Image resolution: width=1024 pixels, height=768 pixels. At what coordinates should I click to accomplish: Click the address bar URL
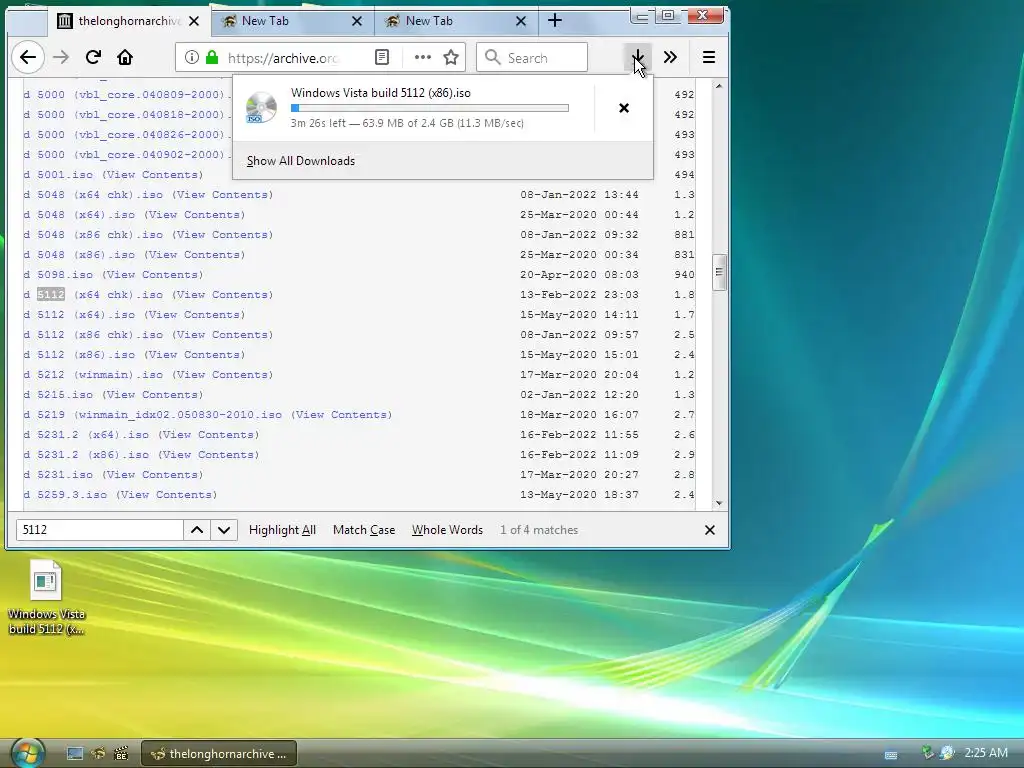pos(283,57)
